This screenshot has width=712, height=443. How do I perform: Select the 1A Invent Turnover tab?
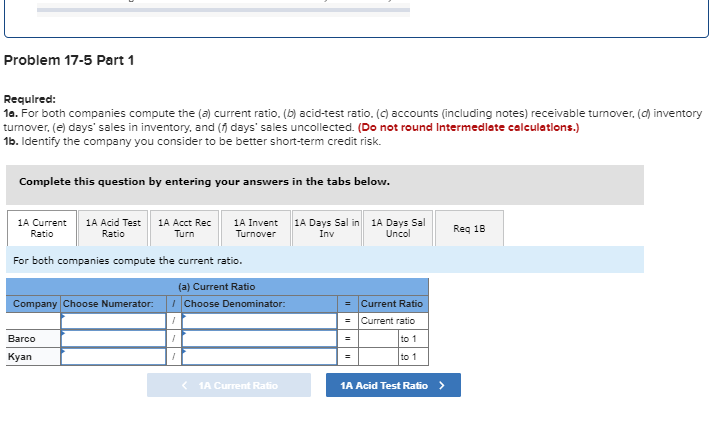(256, 228)
